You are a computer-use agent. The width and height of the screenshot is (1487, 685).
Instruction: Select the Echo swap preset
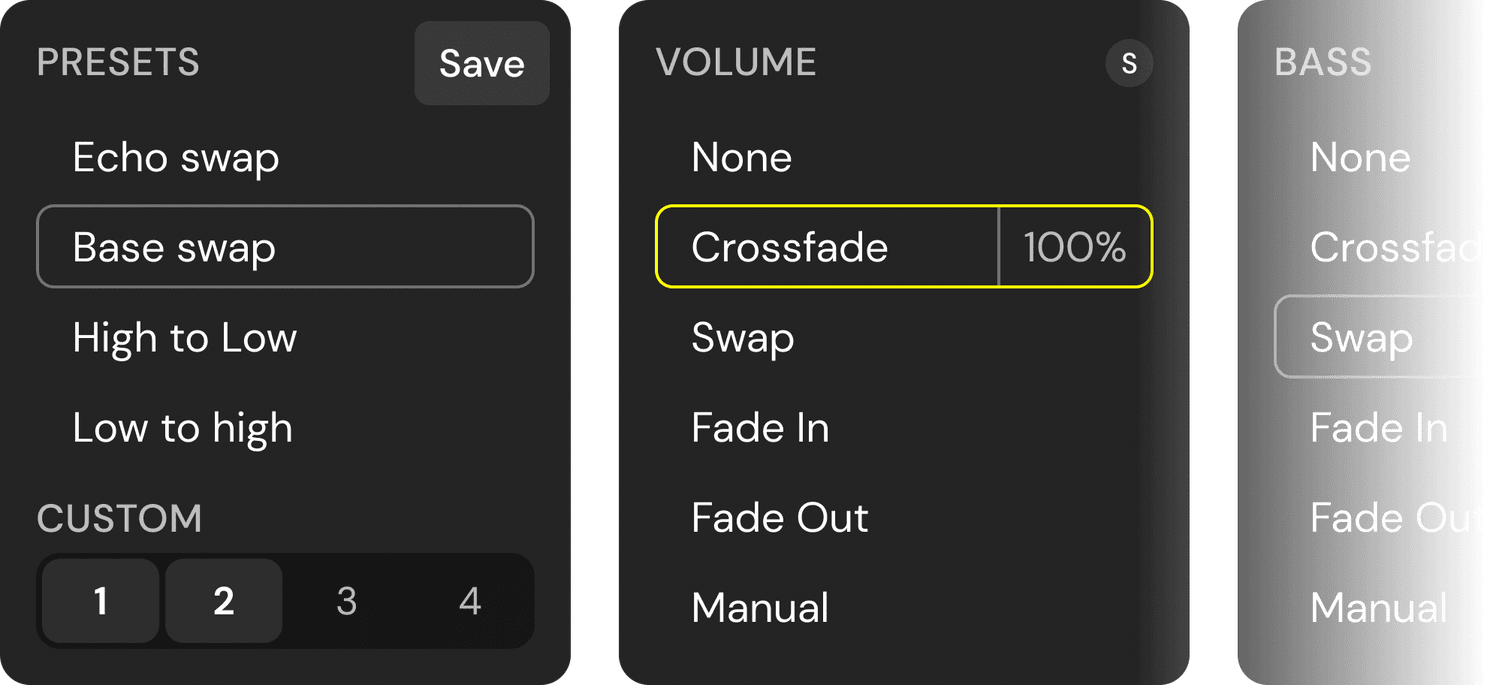click(x=176, y=157)
